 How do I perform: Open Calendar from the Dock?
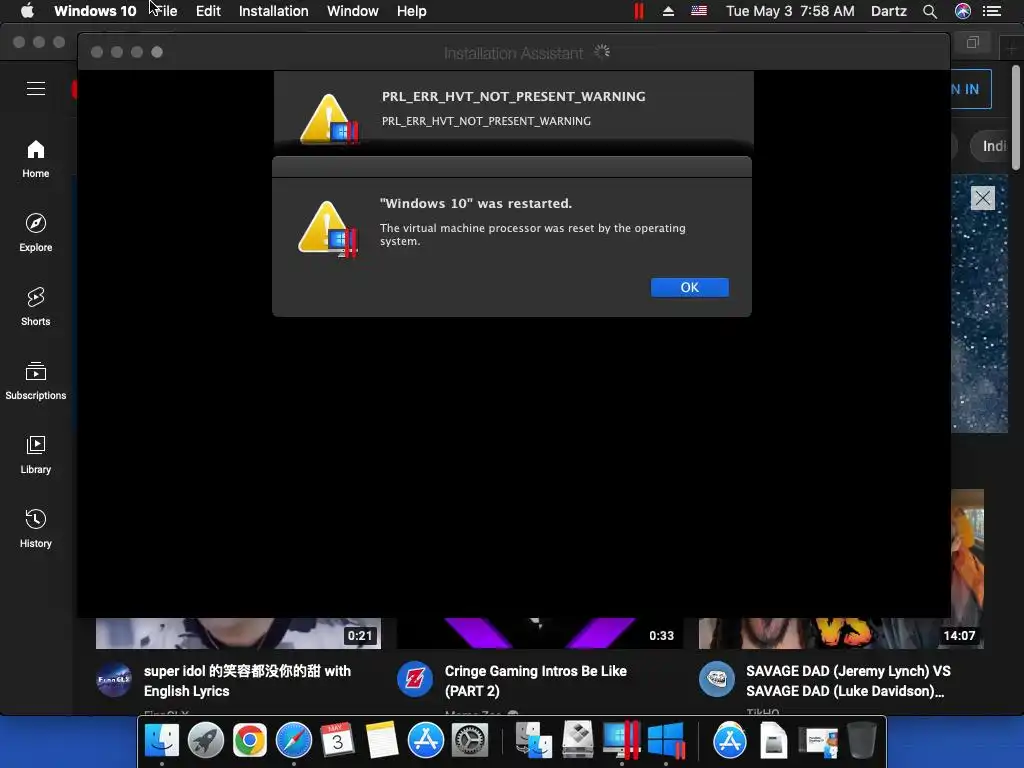tap(337, 741)
